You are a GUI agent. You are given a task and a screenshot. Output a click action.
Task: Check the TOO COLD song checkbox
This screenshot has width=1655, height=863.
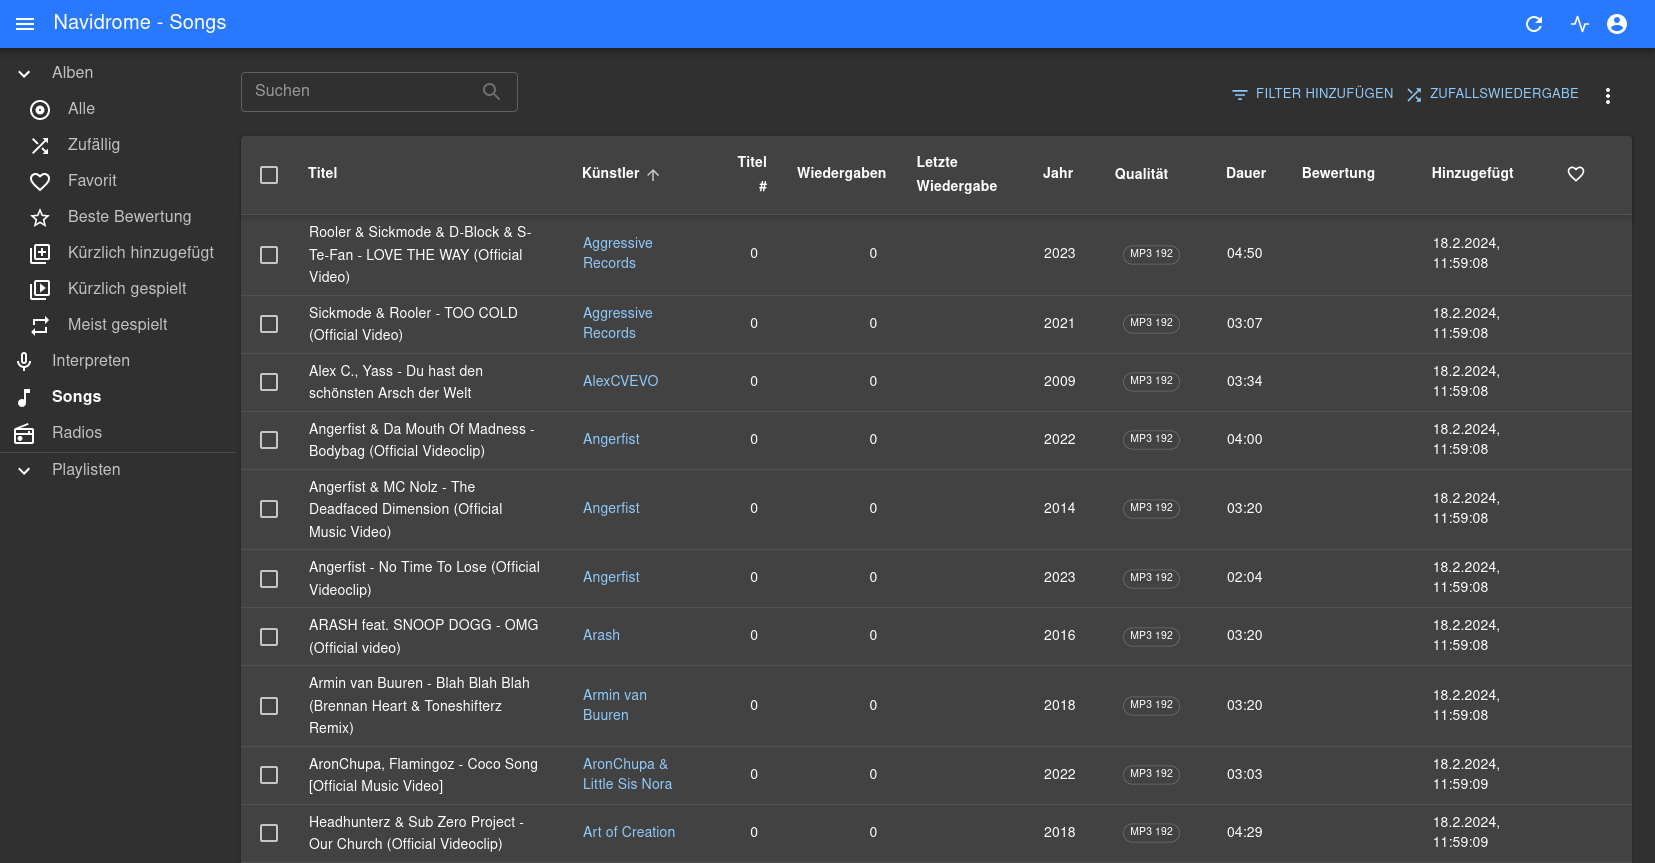click(x=269, y=324)
